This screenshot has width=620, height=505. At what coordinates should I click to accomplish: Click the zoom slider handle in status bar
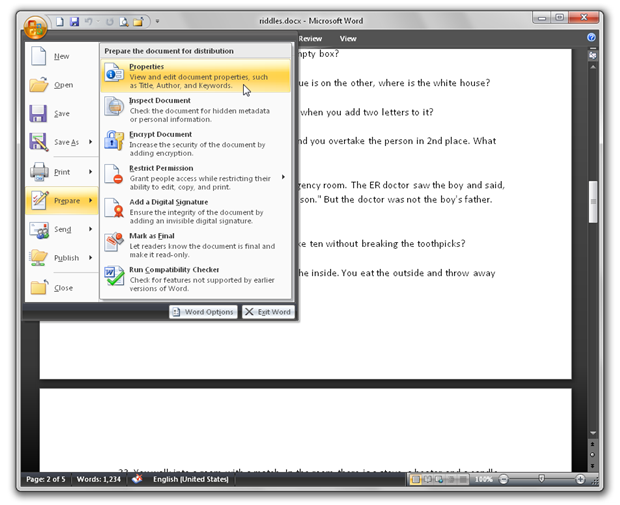[541, 479]
